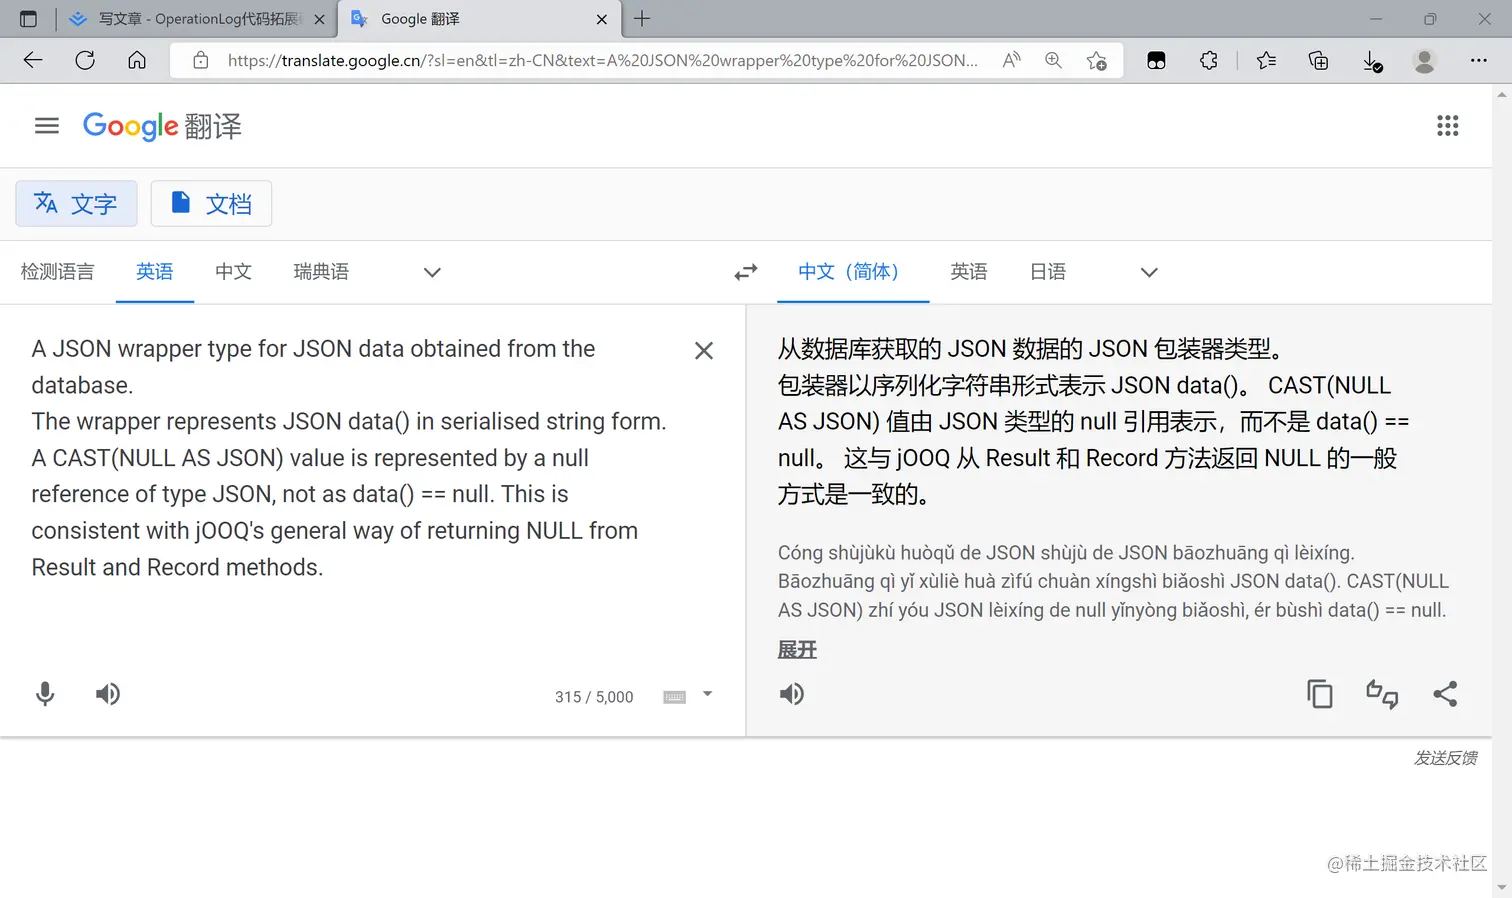Select 瑞典语 as source language
Image resolution: width=1512 pixels, height=898 pixels.
(321, 272)
